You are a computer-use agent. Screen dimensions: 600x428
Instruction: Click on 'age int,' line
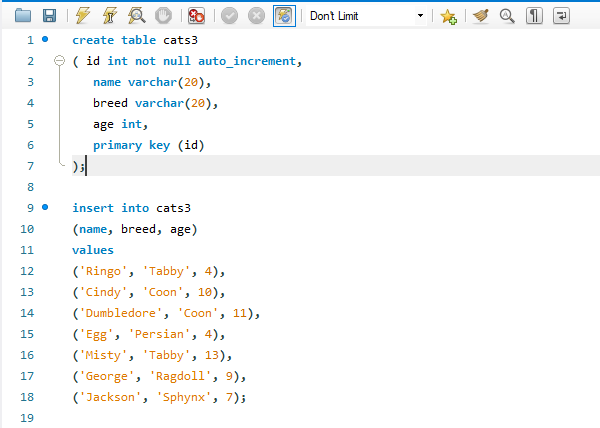coord(120,124)
